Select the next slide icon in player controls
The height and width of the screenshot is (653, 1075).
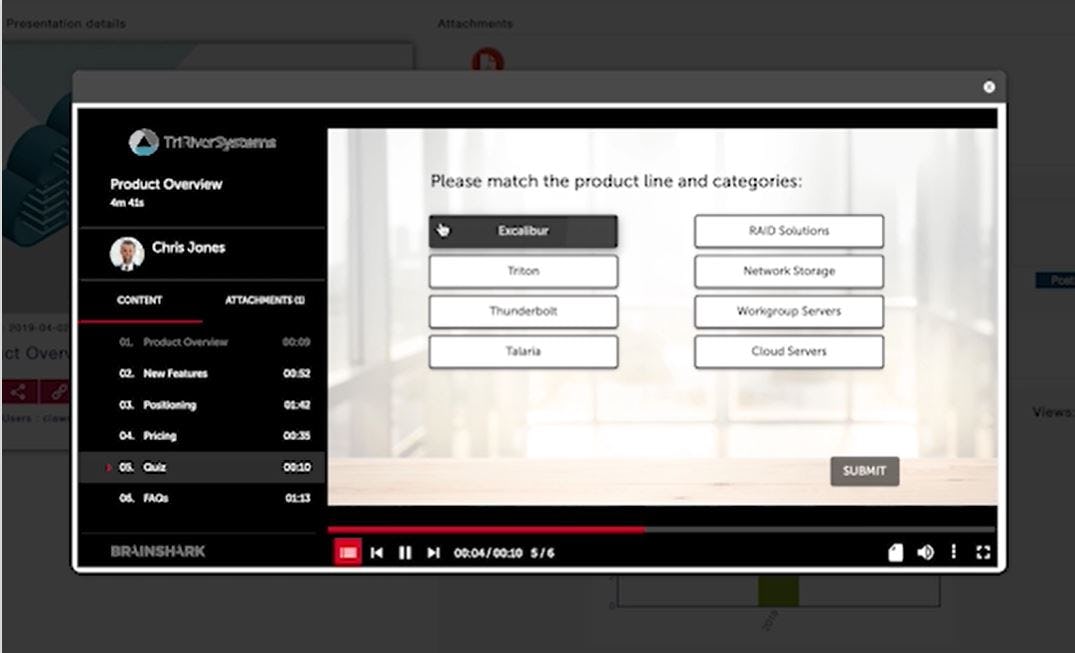click(x=432, y=551)
